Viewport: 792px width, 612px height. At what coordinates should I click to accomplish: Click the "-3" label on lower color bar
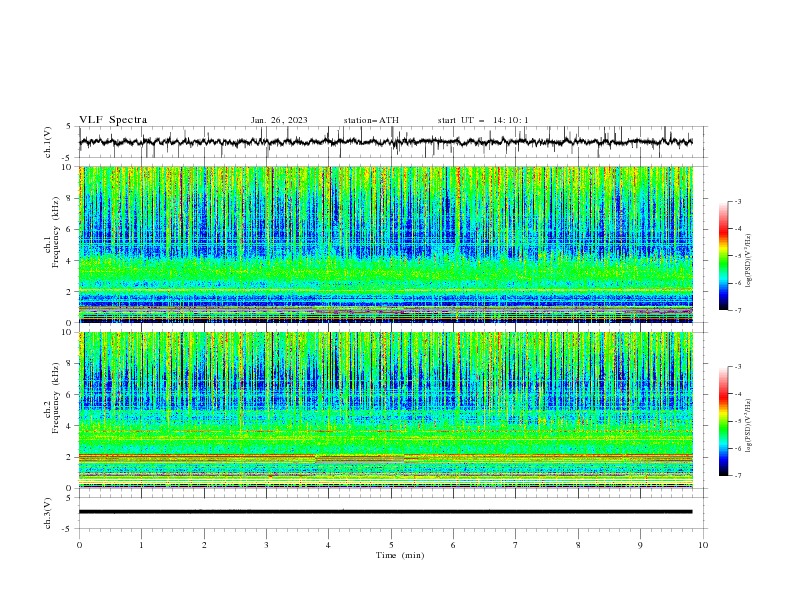(x=738, y=367)
